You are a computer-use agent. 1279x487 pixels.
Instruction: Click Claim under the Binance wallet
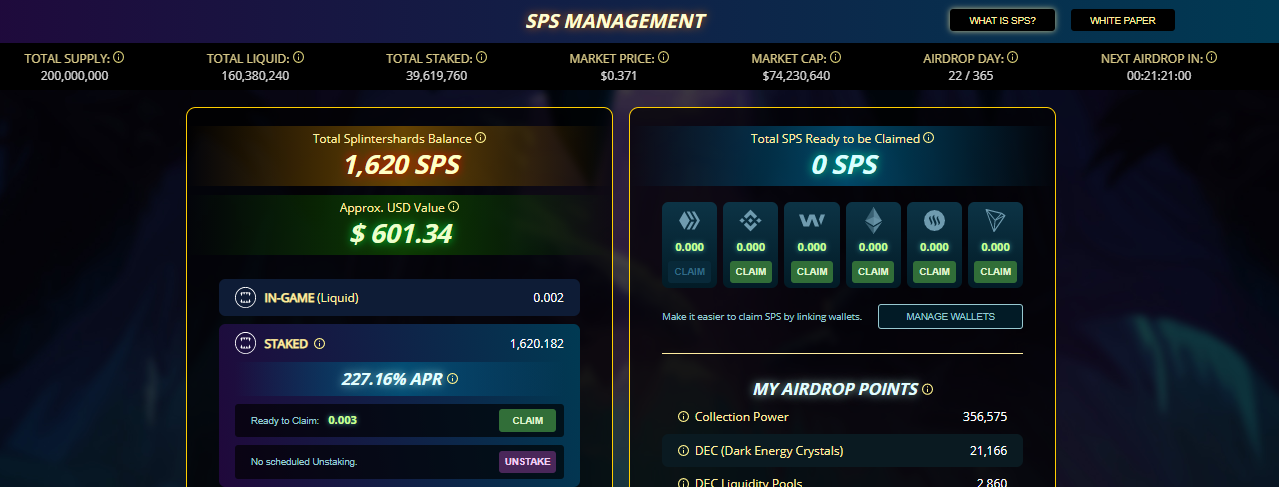(x=751, y=271)
